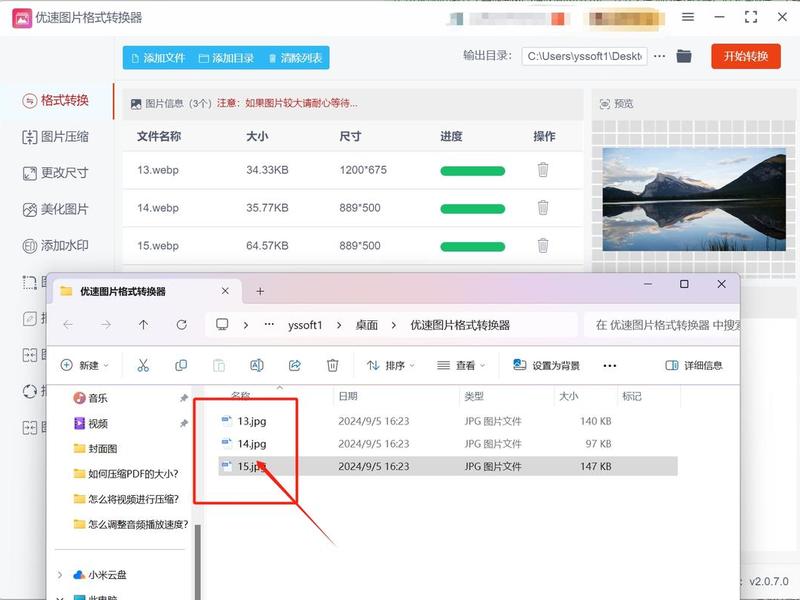Toggle the 详细信息 details pane

pos(694,365)
